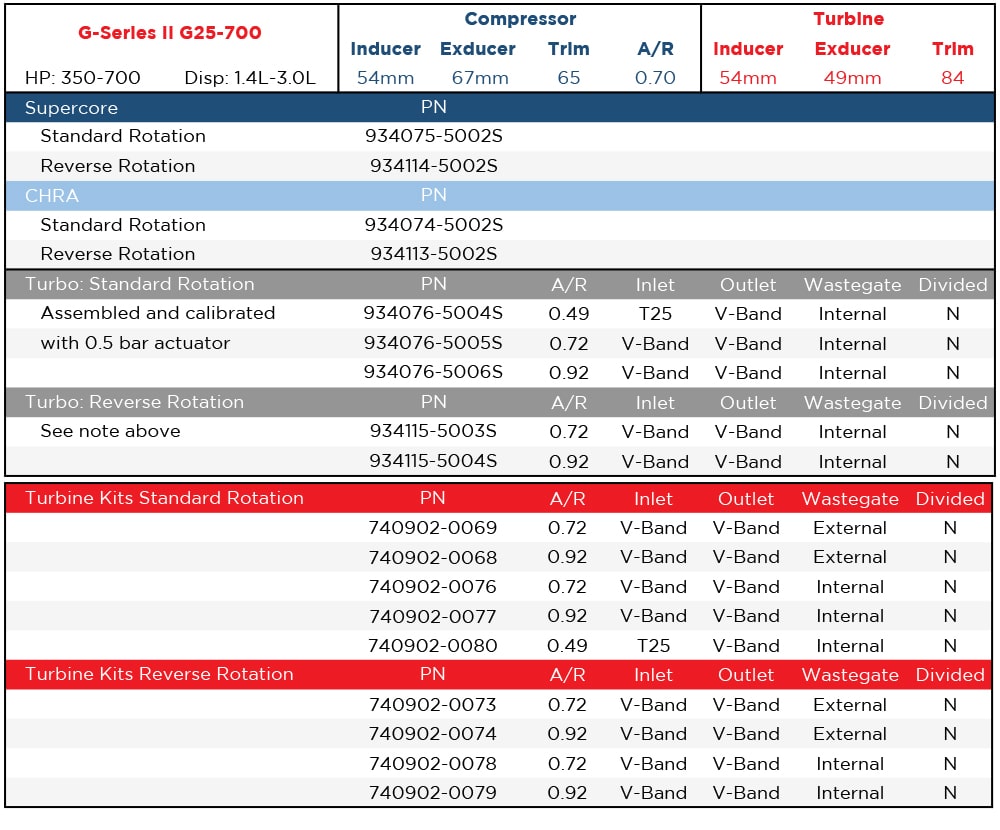Select part number 740902-0080
1000x830 pixels.
click(432, 645)
